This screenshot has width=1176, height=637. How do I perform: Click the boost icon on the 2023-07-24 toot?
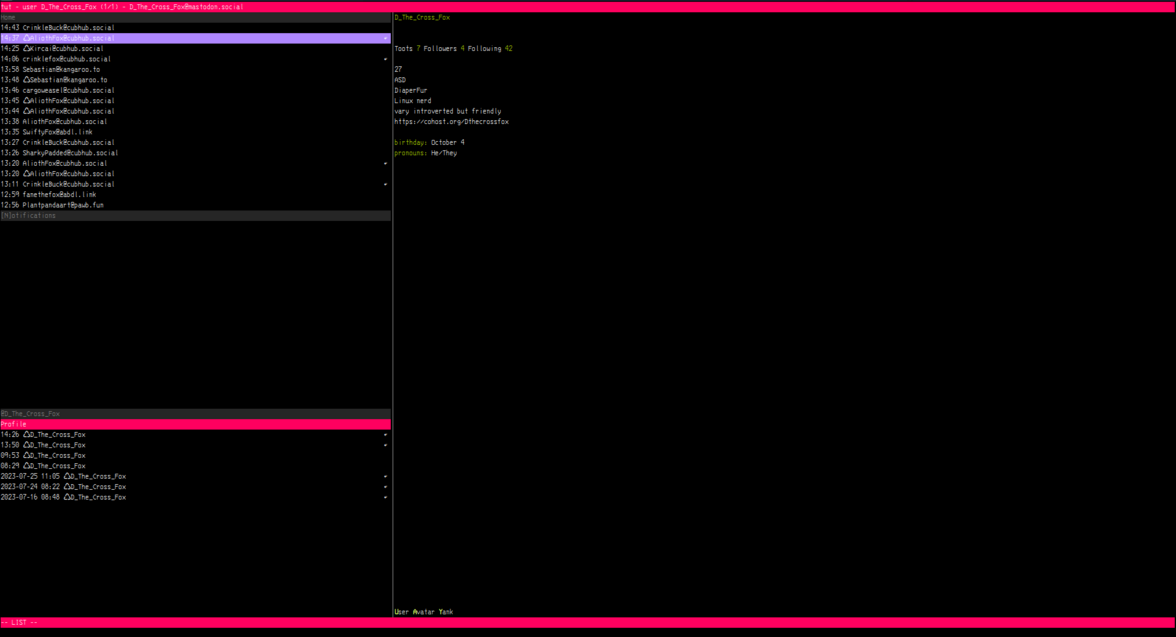tap(67, 487)
